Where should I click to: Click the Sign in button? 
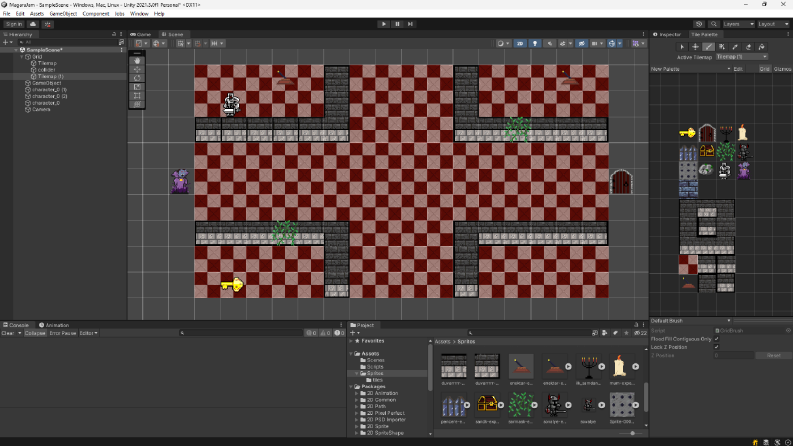(x=14, y=24)
